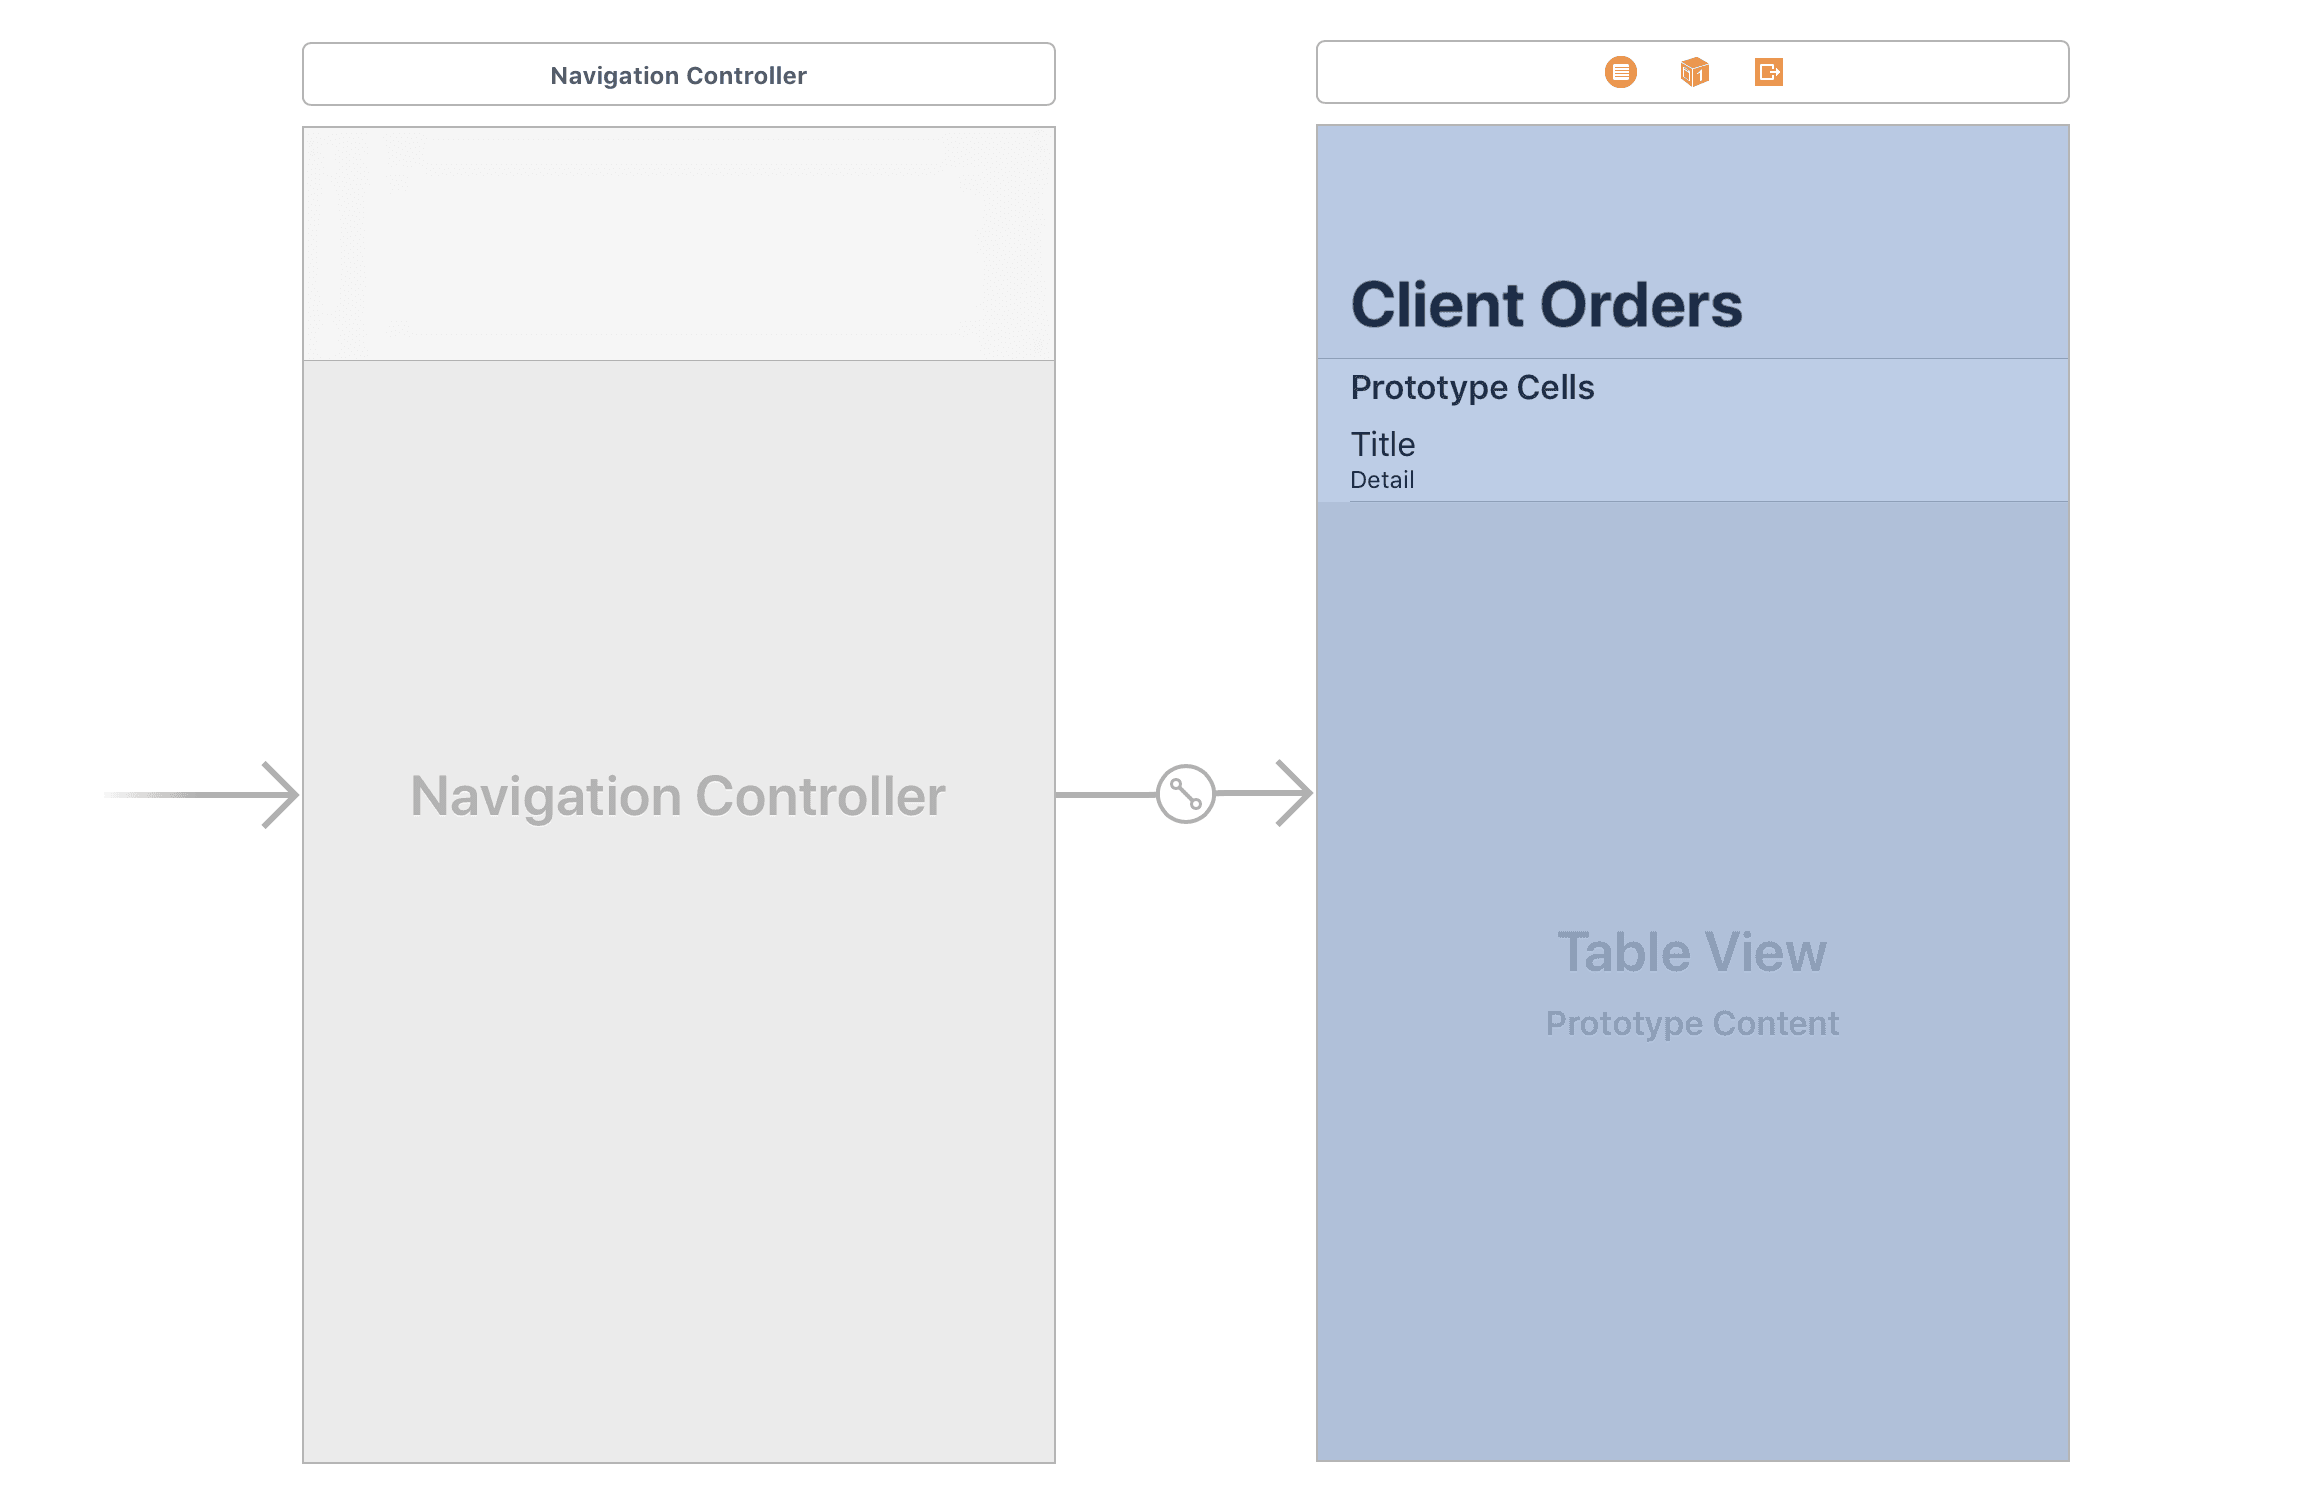Select the Navigation Controller scene title bar
Image resolution: width=2324 pixels, height=1510 pixels.
[x=678, y=74]
